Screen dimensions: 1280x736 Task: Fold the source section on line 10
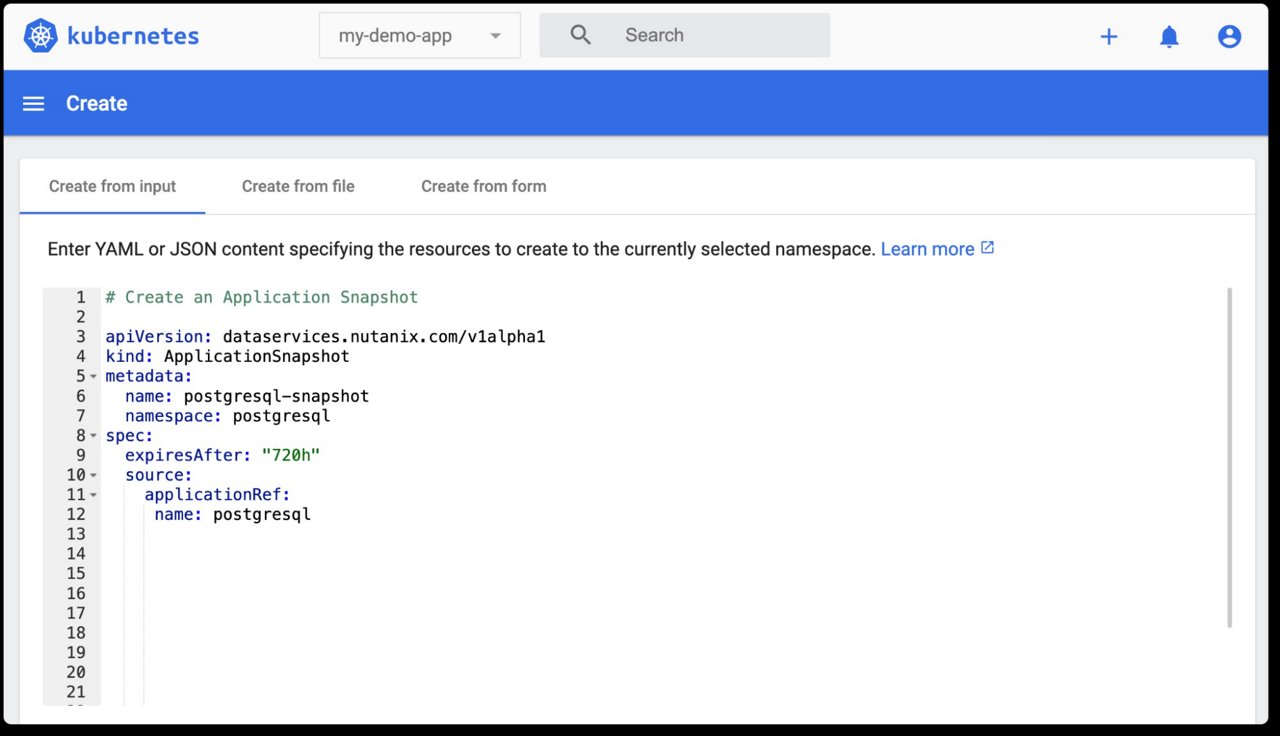pyautogui.click(x=93, y=476)
